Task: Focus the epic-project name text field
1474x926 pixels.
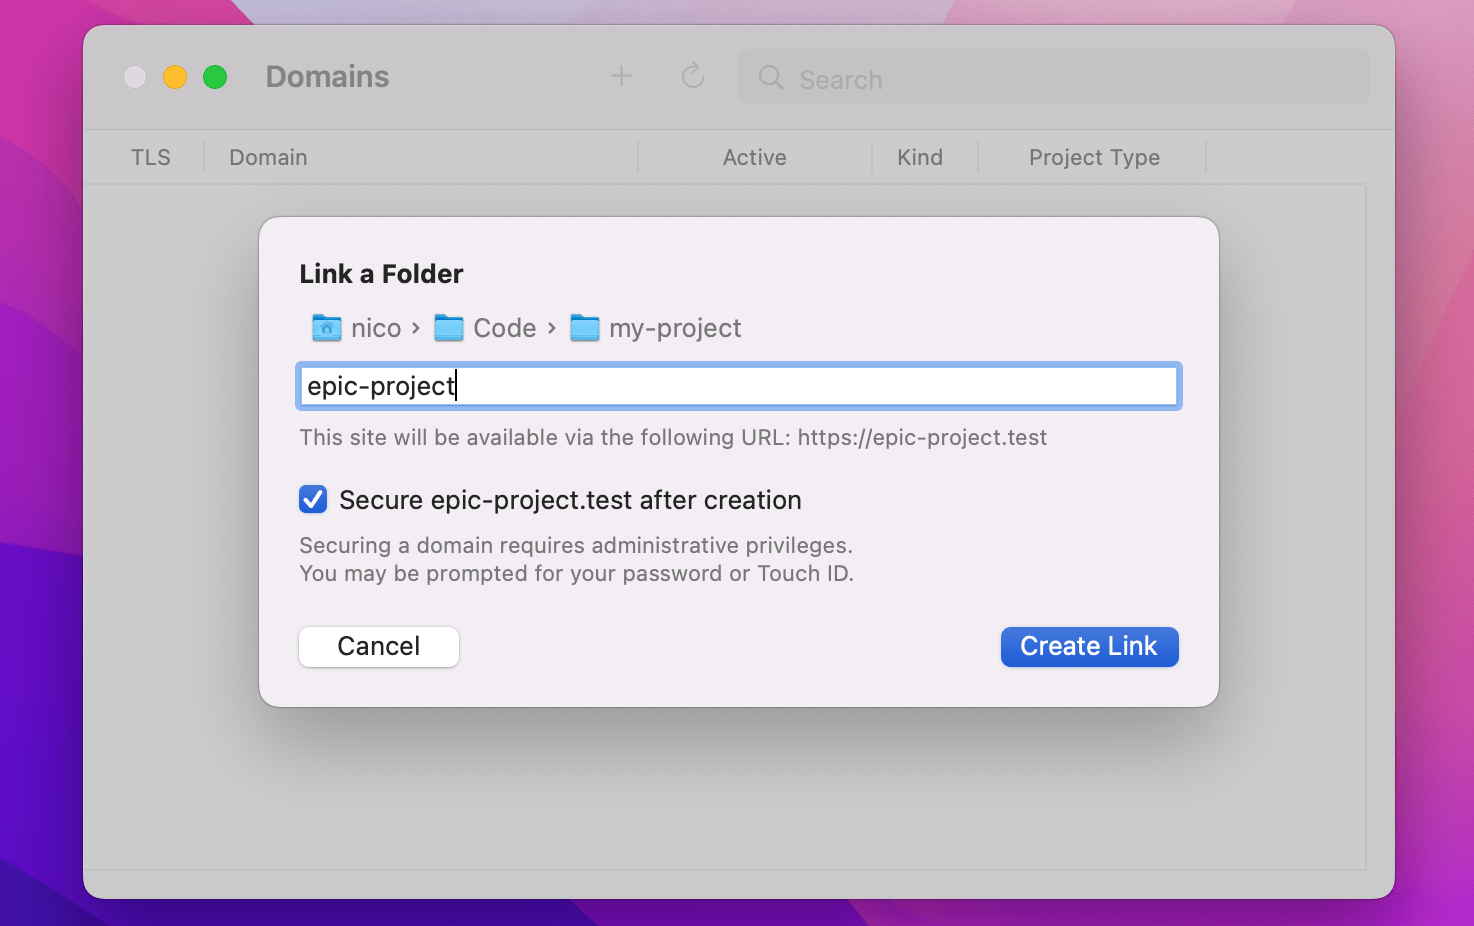Action: [738, 386]
